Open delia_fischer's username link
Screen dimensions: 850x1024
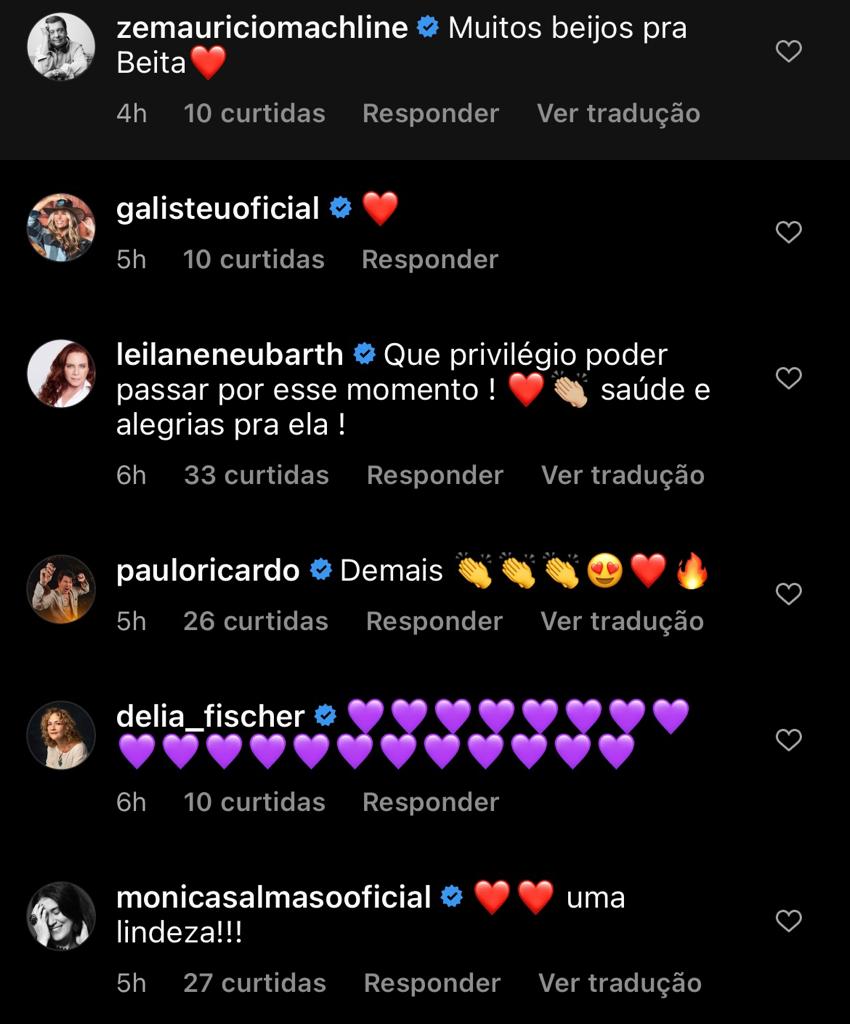[x=210, y=716]
